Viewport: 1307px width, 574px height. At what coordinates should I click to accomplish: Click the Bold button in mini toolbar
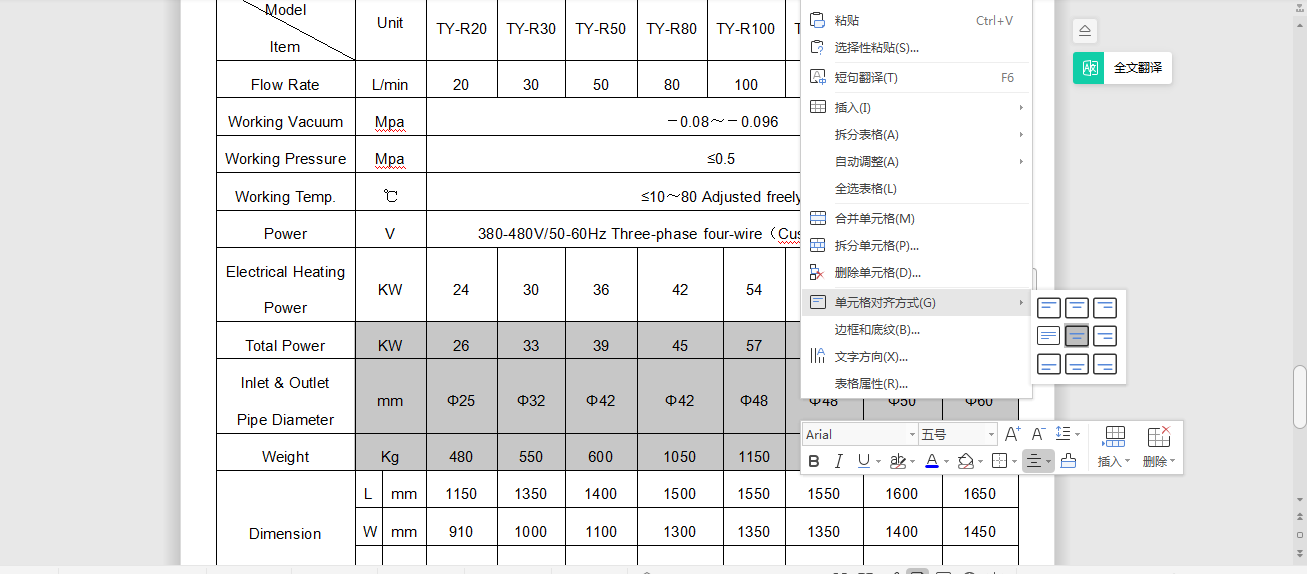[814, 461]
